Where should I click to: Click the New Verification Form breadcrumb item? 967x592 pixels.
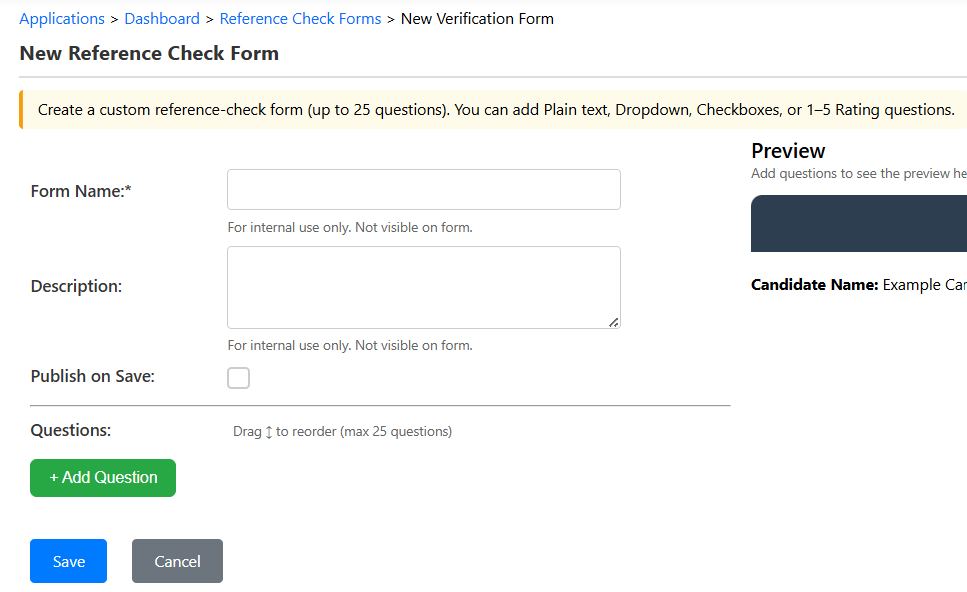pos(477,18)
